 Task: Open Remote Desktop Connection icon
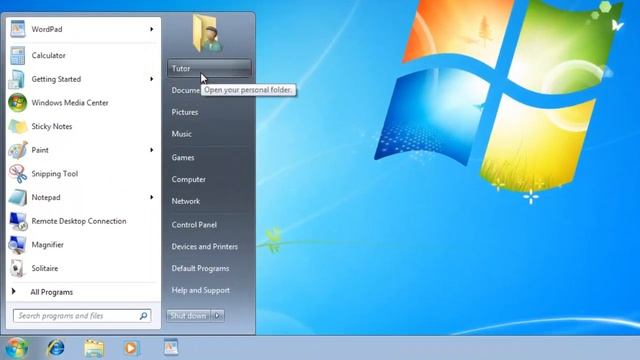pyautogui.click(x=18, y=221)
